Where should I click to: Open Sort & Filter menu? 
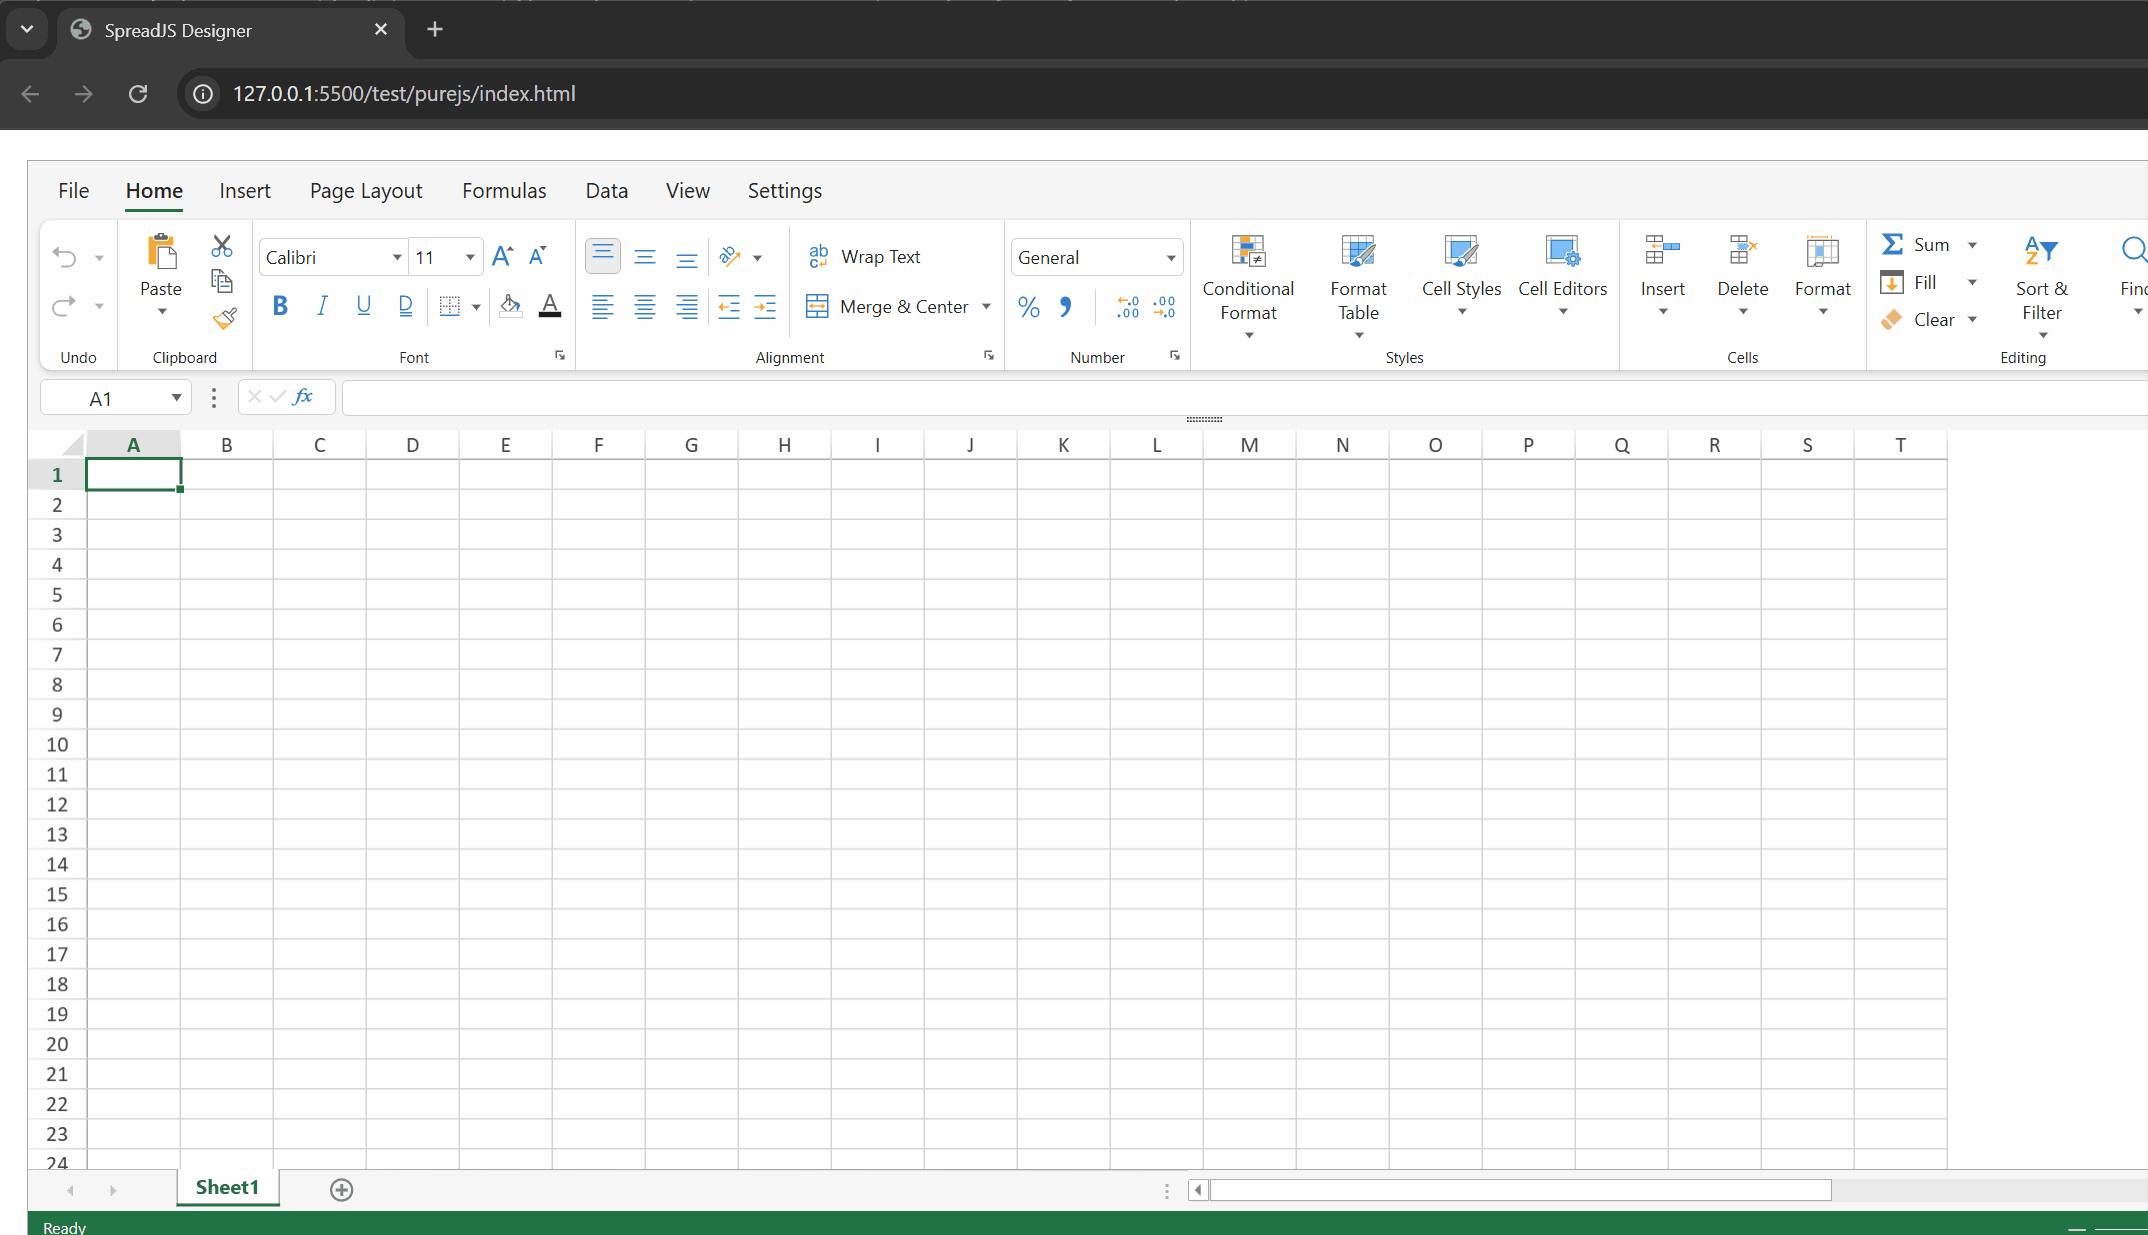tap(2042, 287)
